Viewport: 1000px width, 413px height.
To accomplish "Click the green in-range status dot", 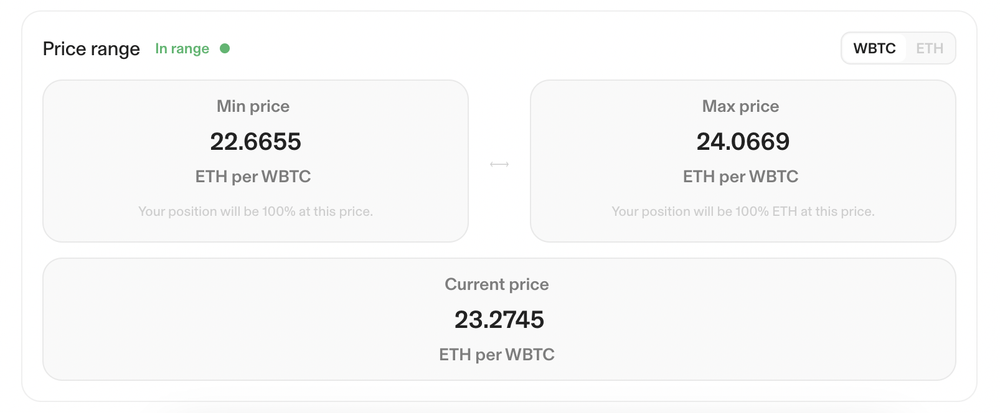I will pos(225,48).
